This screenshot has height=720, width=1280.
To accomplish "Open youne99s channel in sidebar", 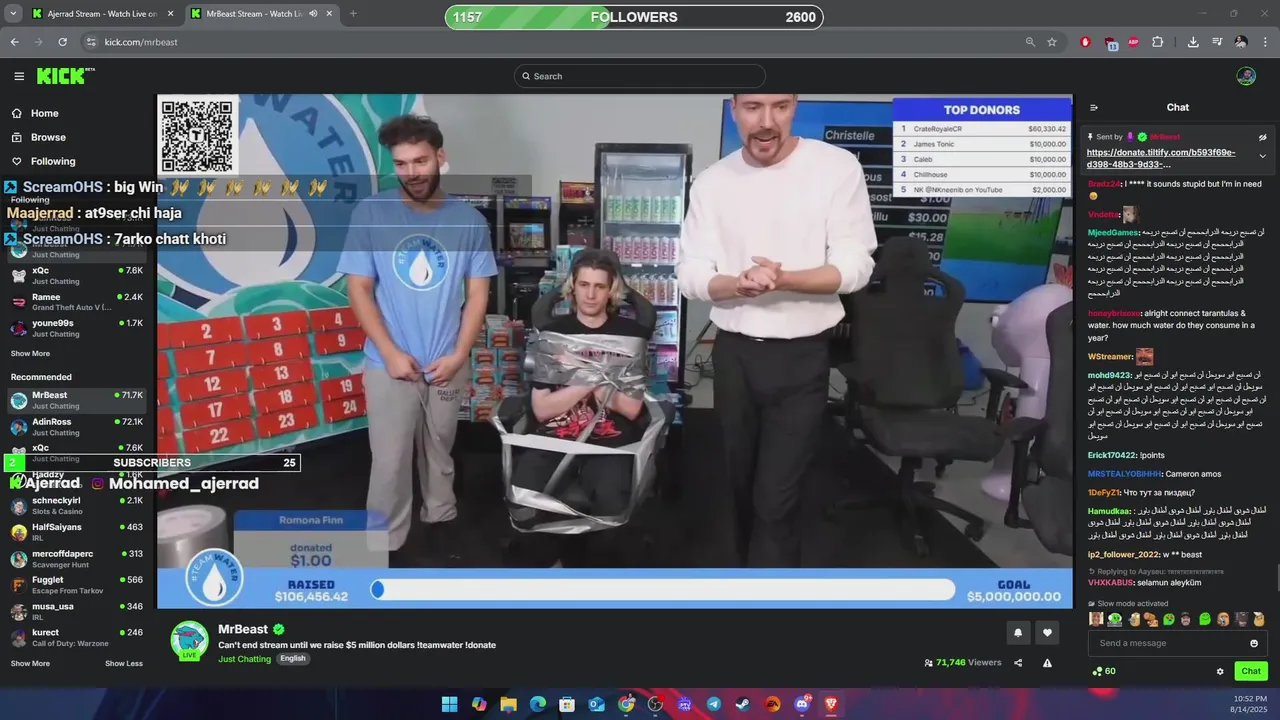I will (x=77, y=328).
